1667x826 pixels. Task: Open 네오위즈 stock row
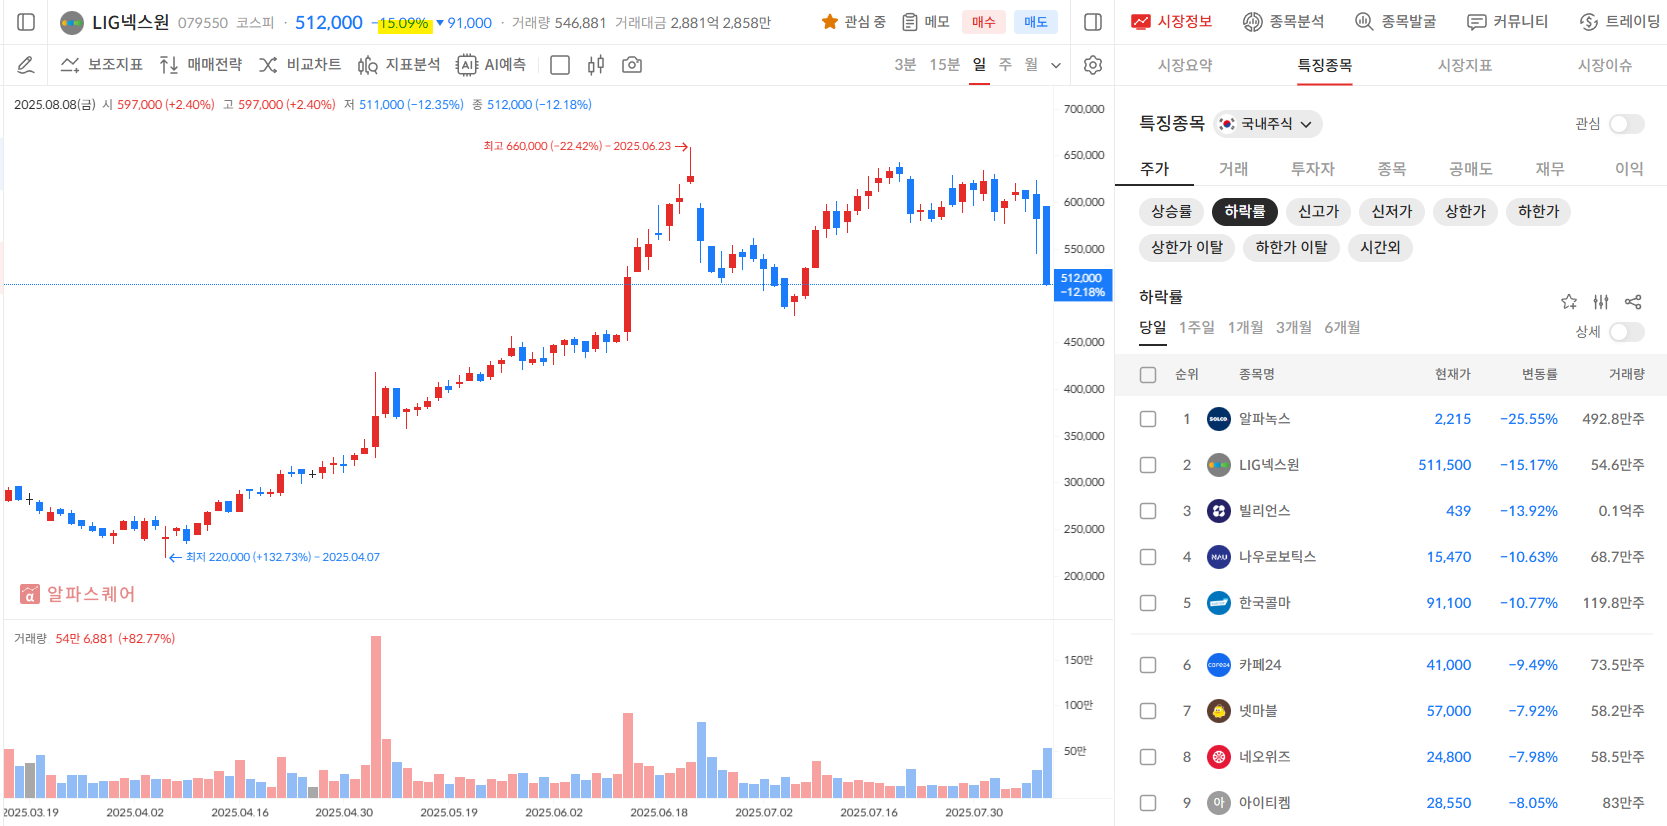click(1392, 757)
